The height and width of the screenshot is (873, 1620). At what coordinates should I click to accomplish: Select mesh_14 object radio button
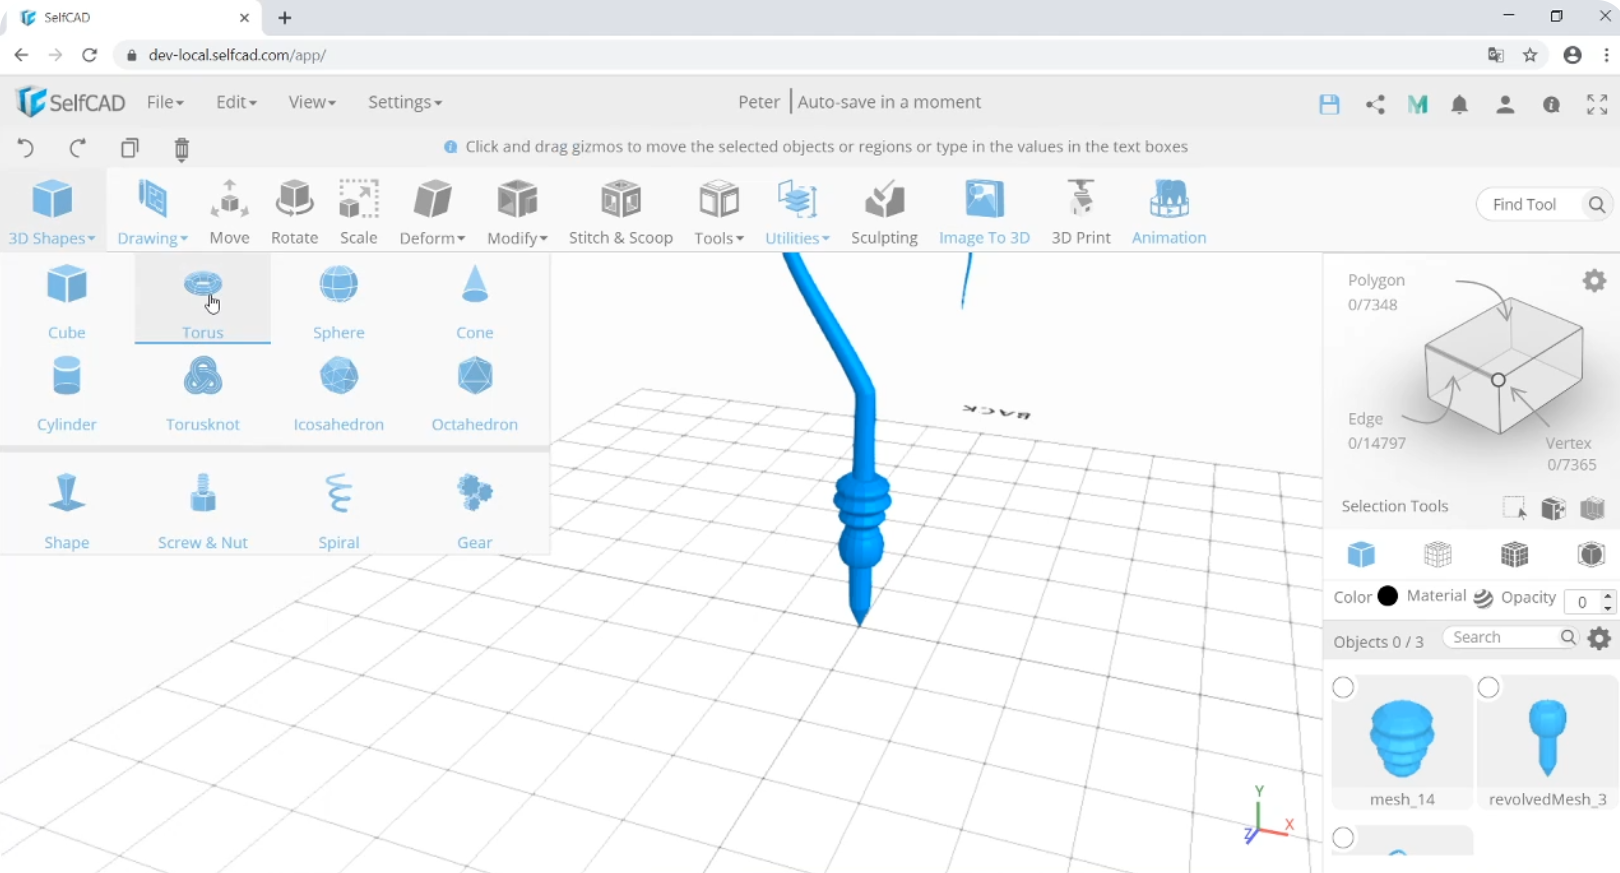(x=1344, y=687)
